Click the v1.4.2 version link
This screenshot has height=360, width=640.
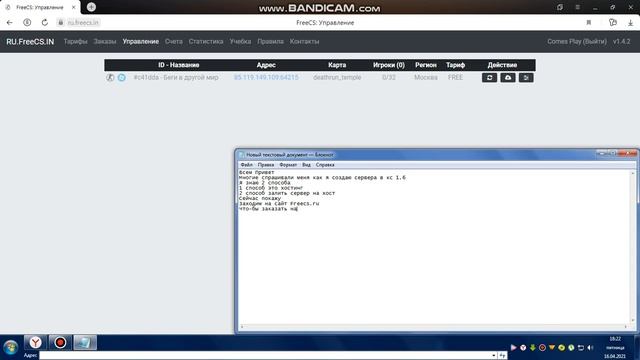point(622,41)
